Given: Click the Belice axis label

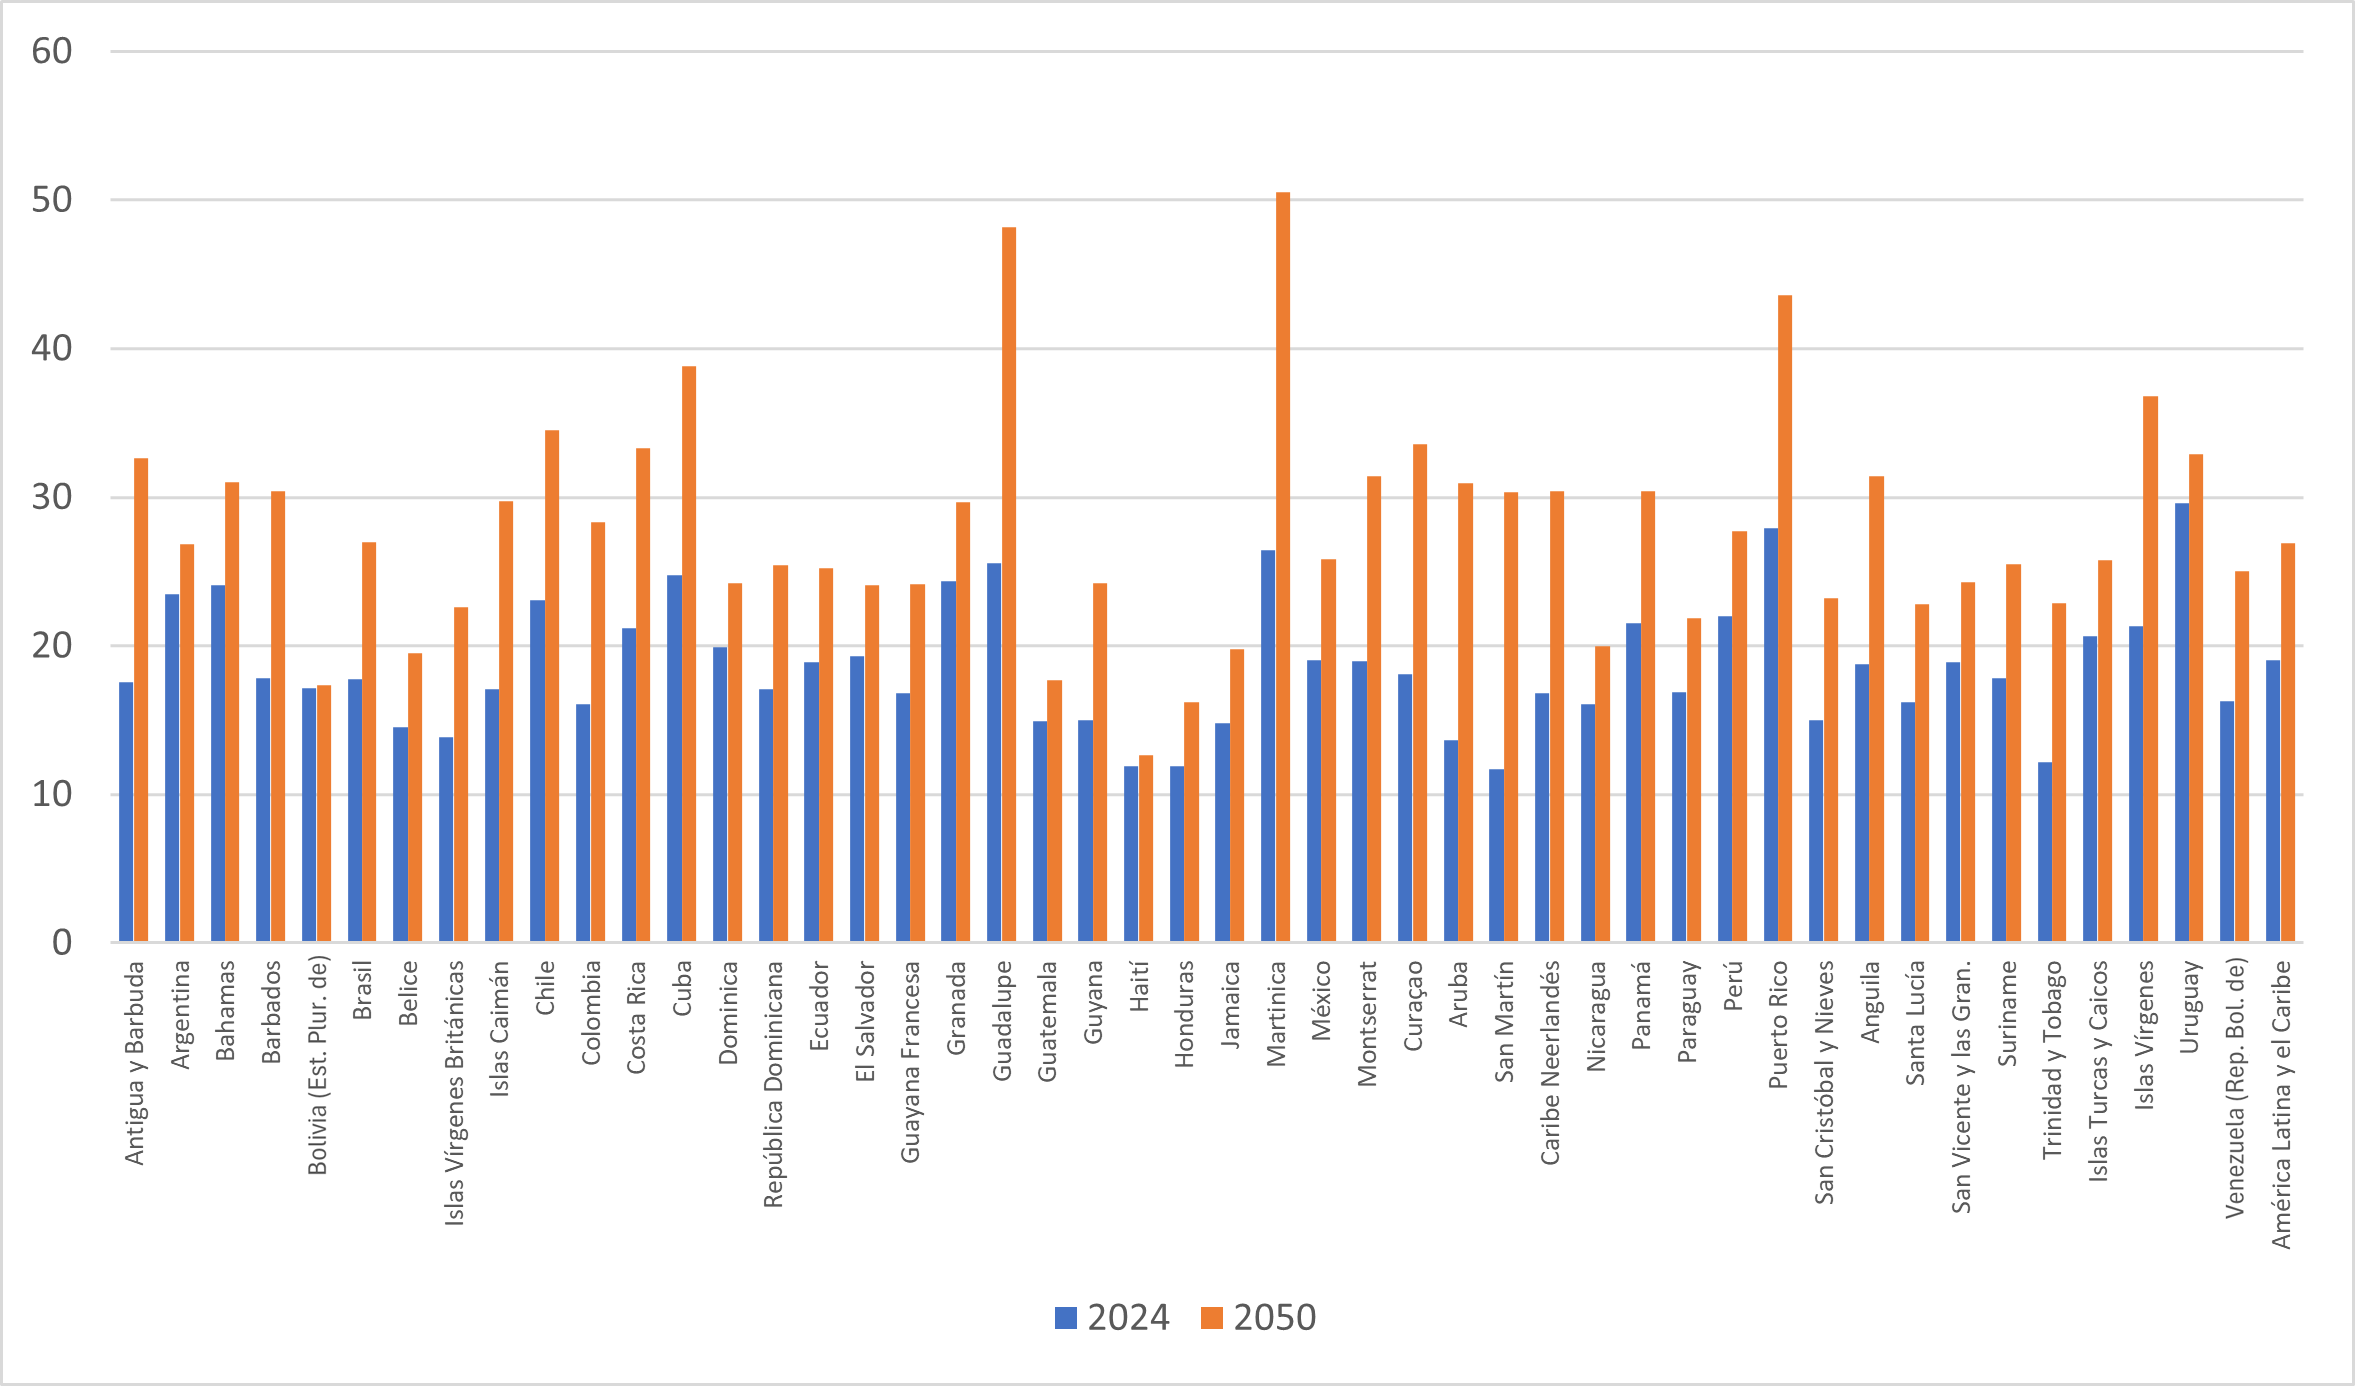Looking at the screenshot, I should pos(408,993).
